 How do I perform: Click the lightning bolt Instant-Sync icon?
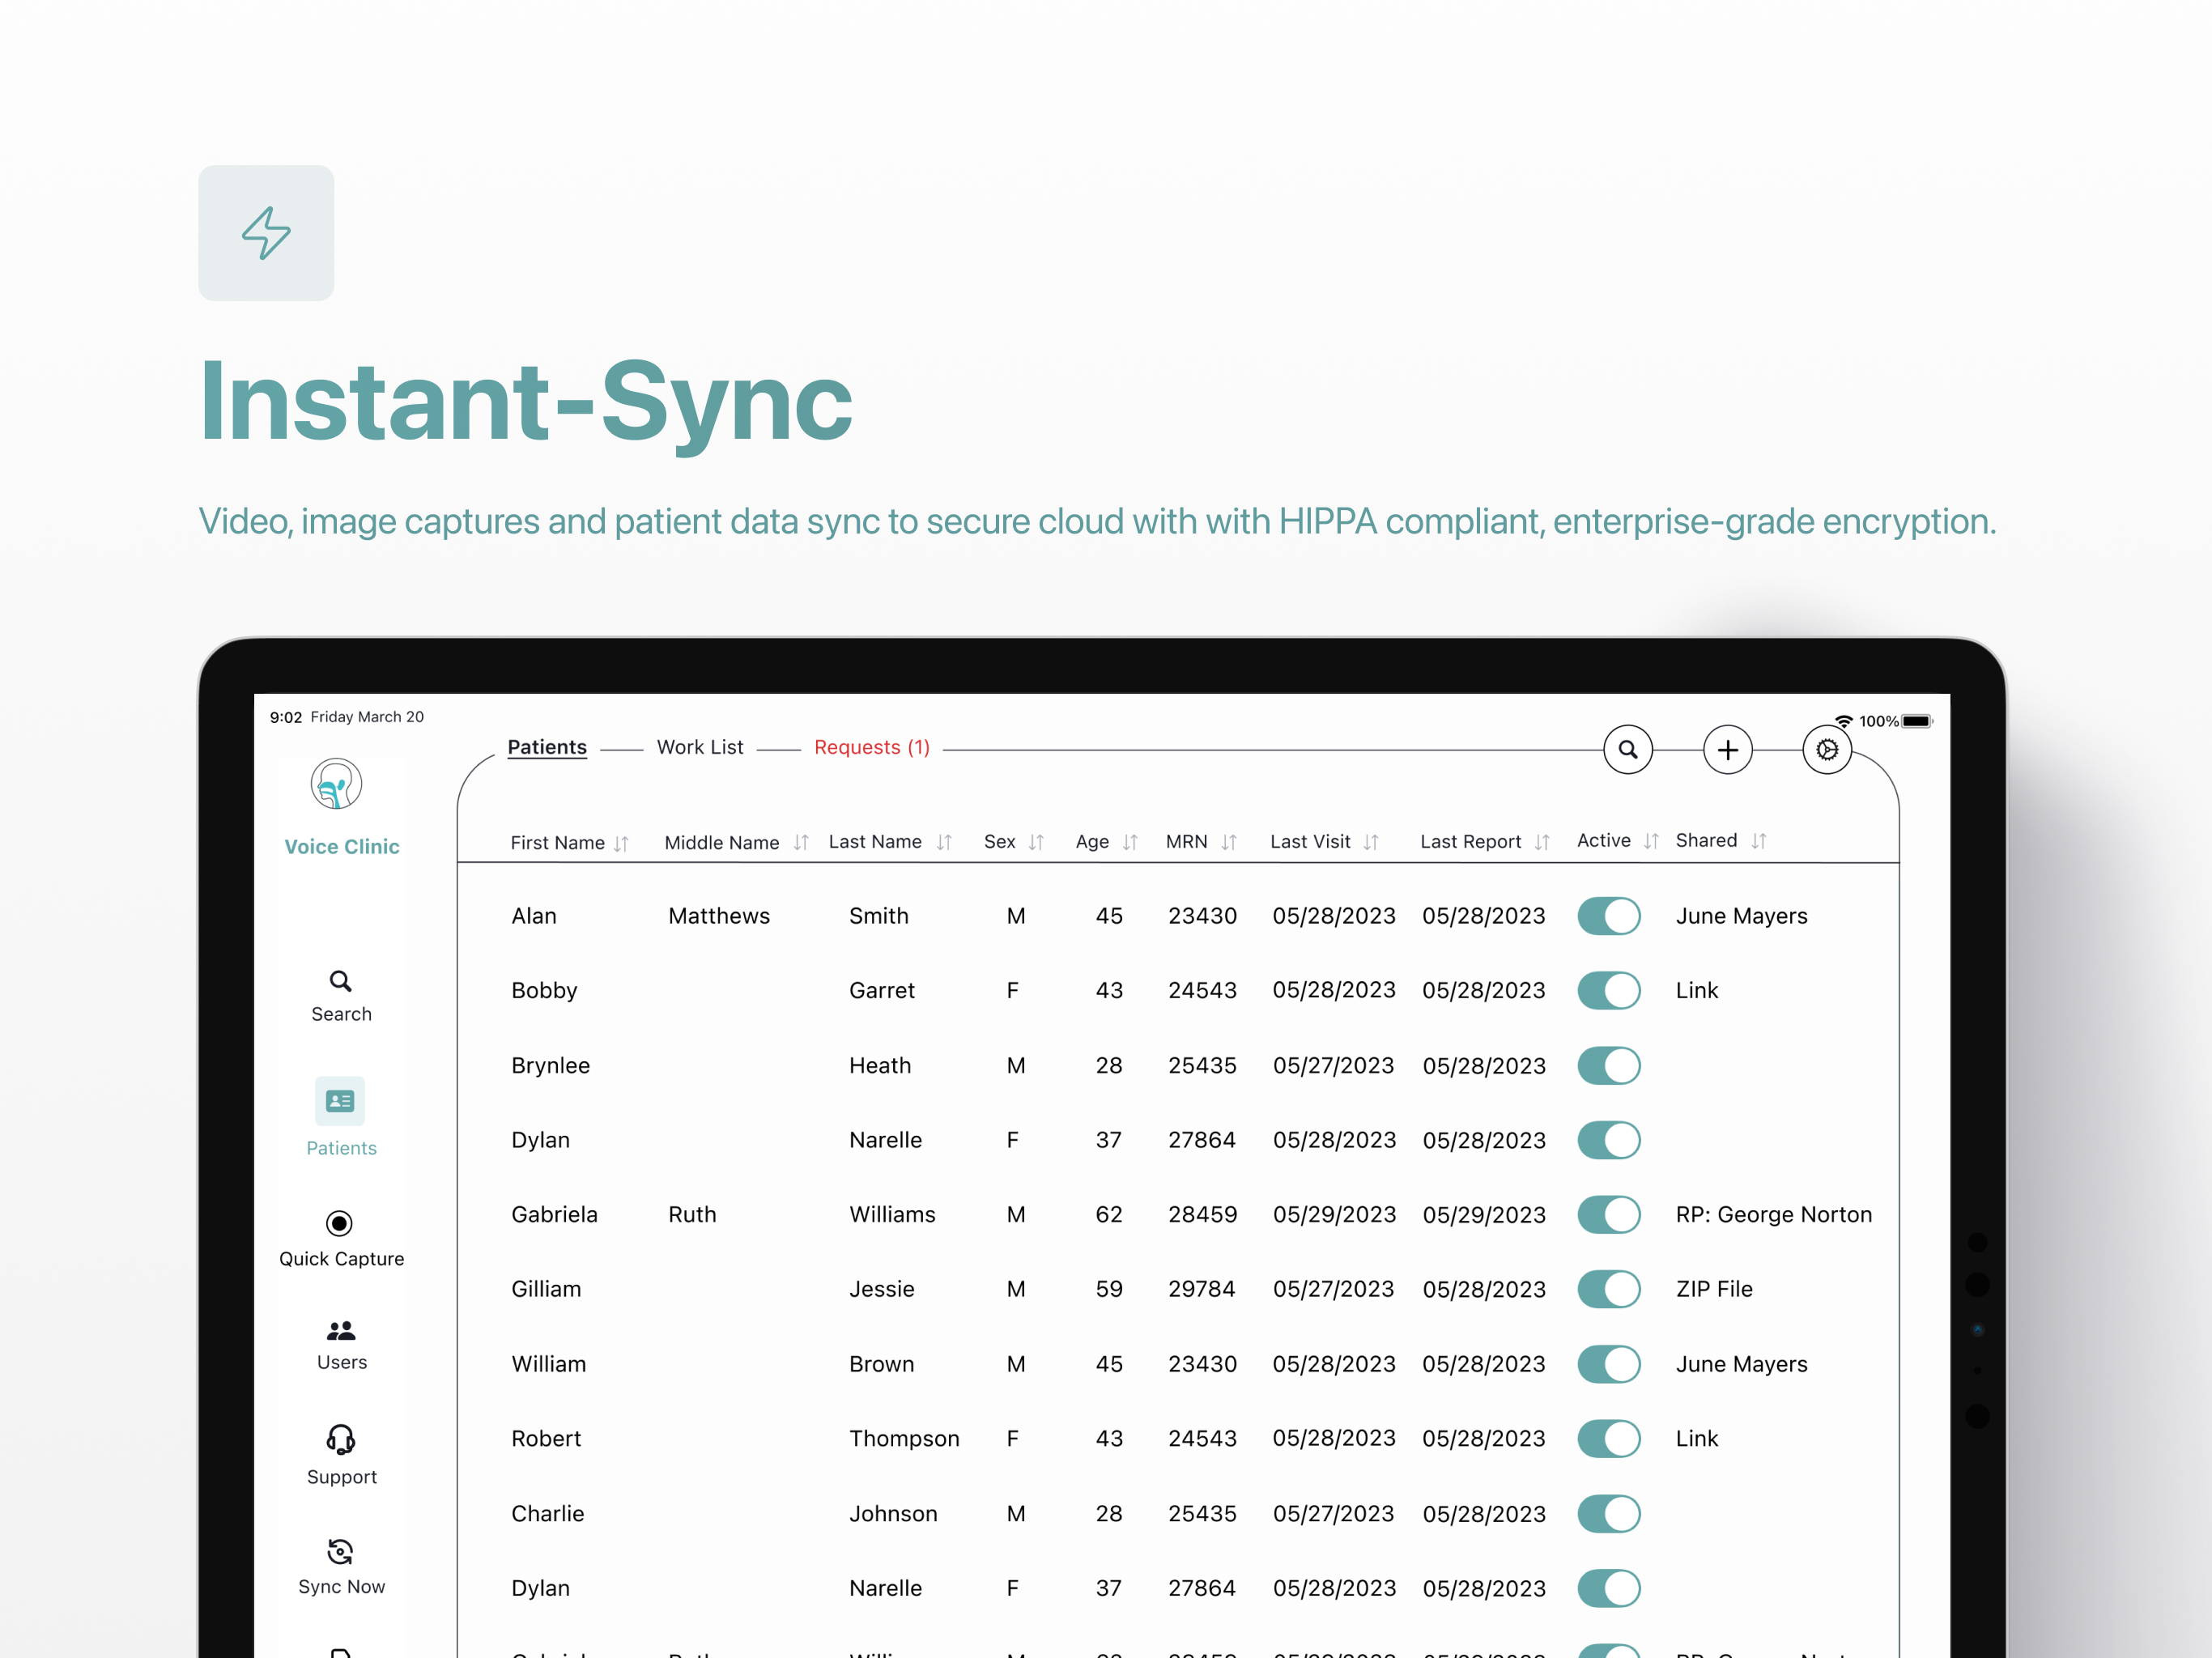pos(266,233)
